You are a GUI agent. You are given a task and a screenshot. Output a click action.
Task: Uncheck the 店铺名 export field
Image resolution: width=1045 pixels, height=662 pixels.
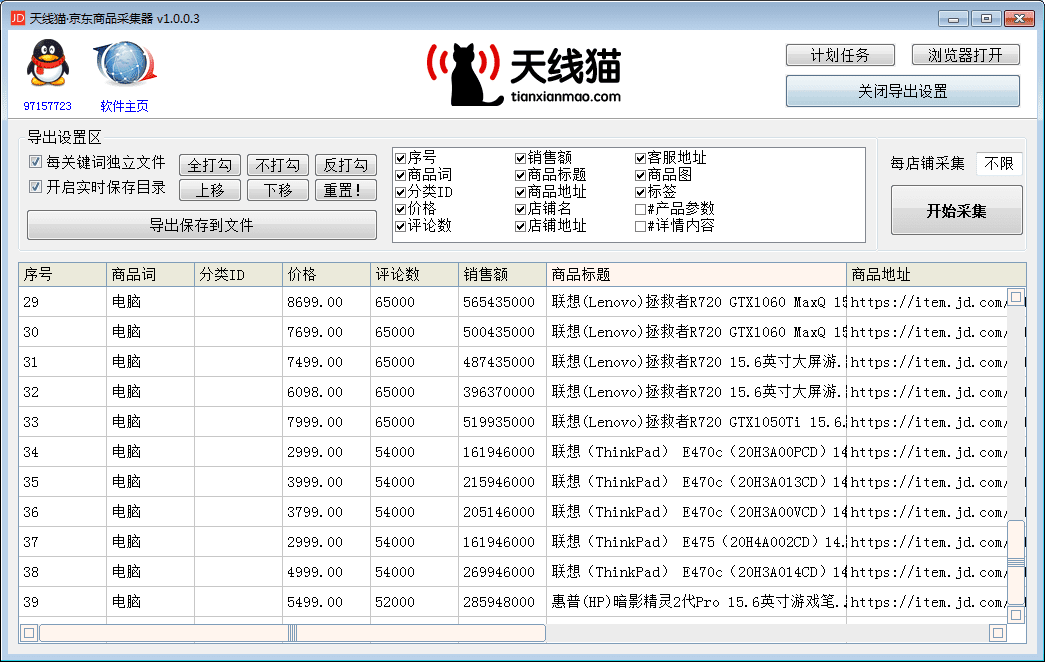(521, 209)
